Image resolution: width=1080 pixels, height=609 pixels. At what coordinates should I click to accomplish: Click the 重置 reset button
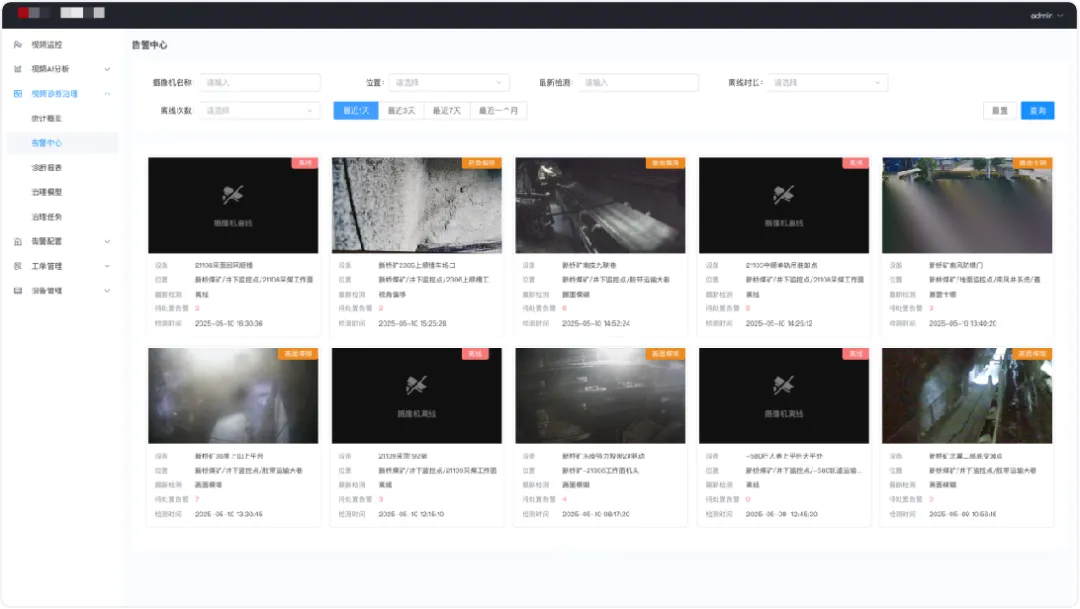pyautogui.click(x=999, y=110)
